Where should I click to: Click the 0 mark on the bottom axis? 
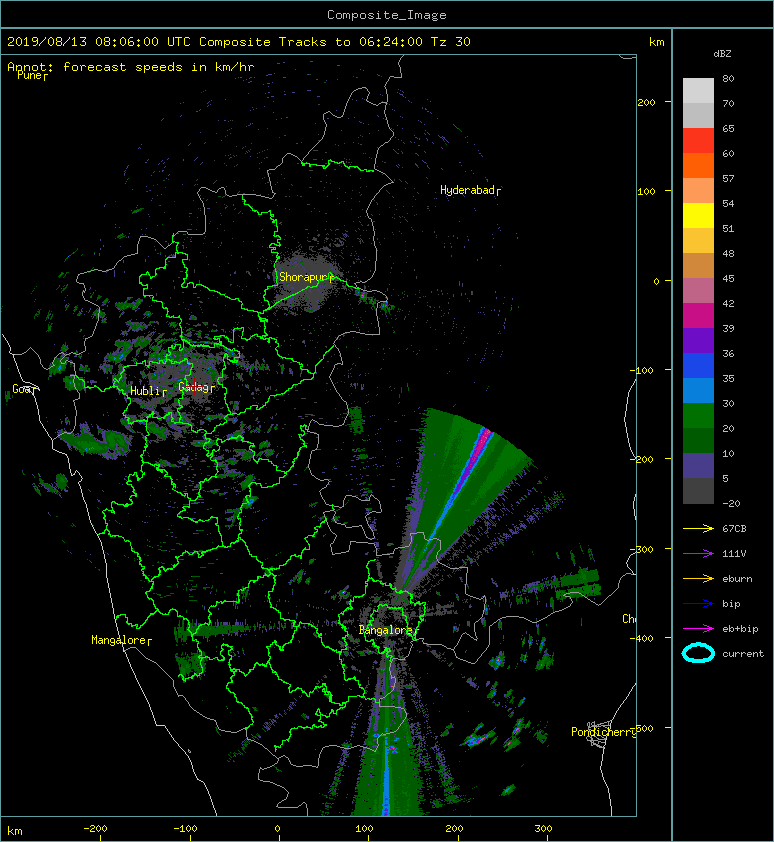pyautogui.click(x=277, y=829)
